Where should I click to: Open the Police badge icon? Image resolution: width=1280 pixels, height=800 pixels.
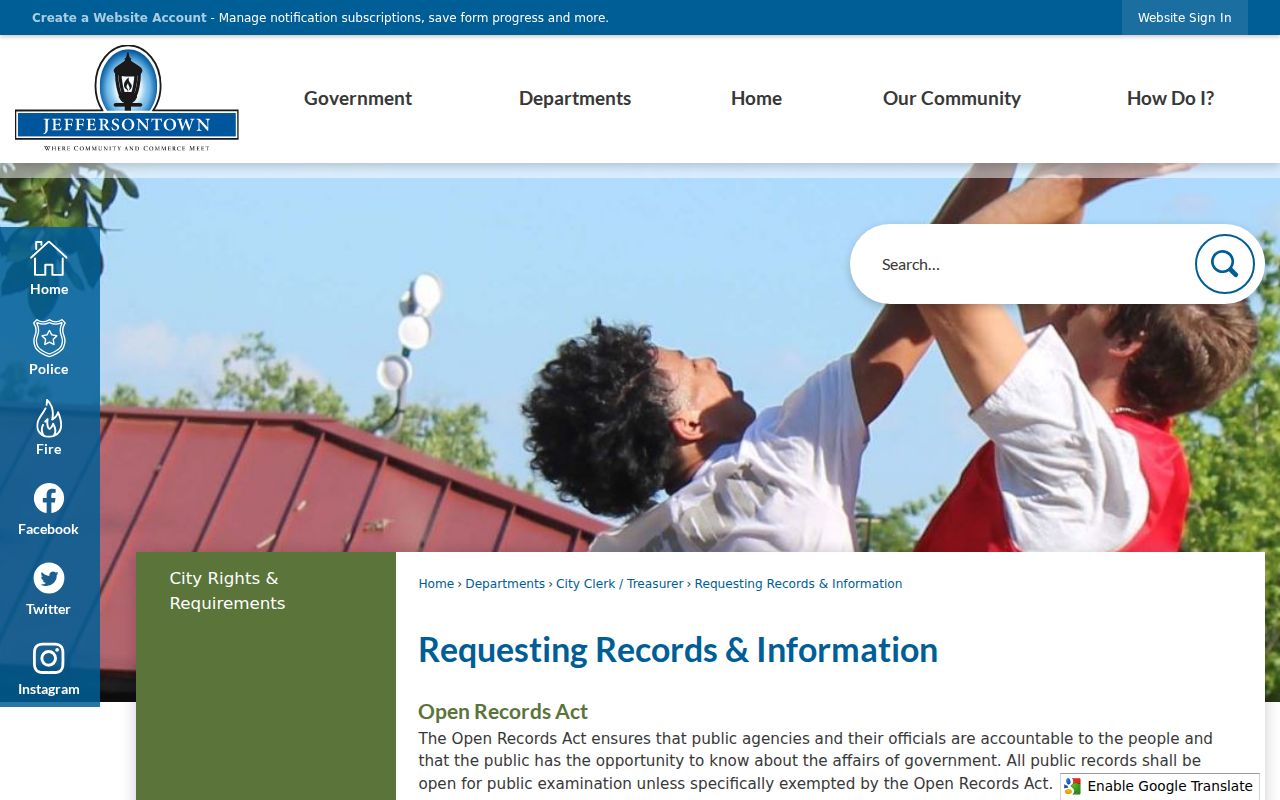pyautogui.click(x=48, y=338)
